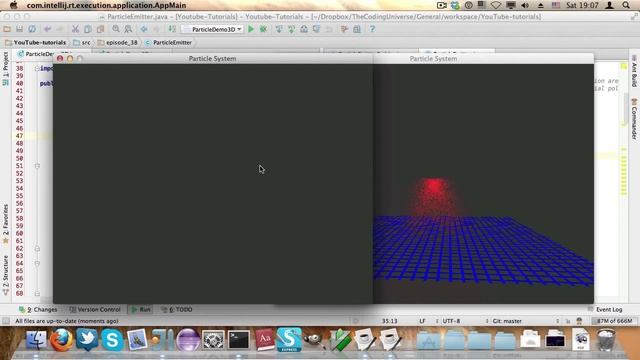Change the UTF-8 file encoding

(x=451, y=321)
